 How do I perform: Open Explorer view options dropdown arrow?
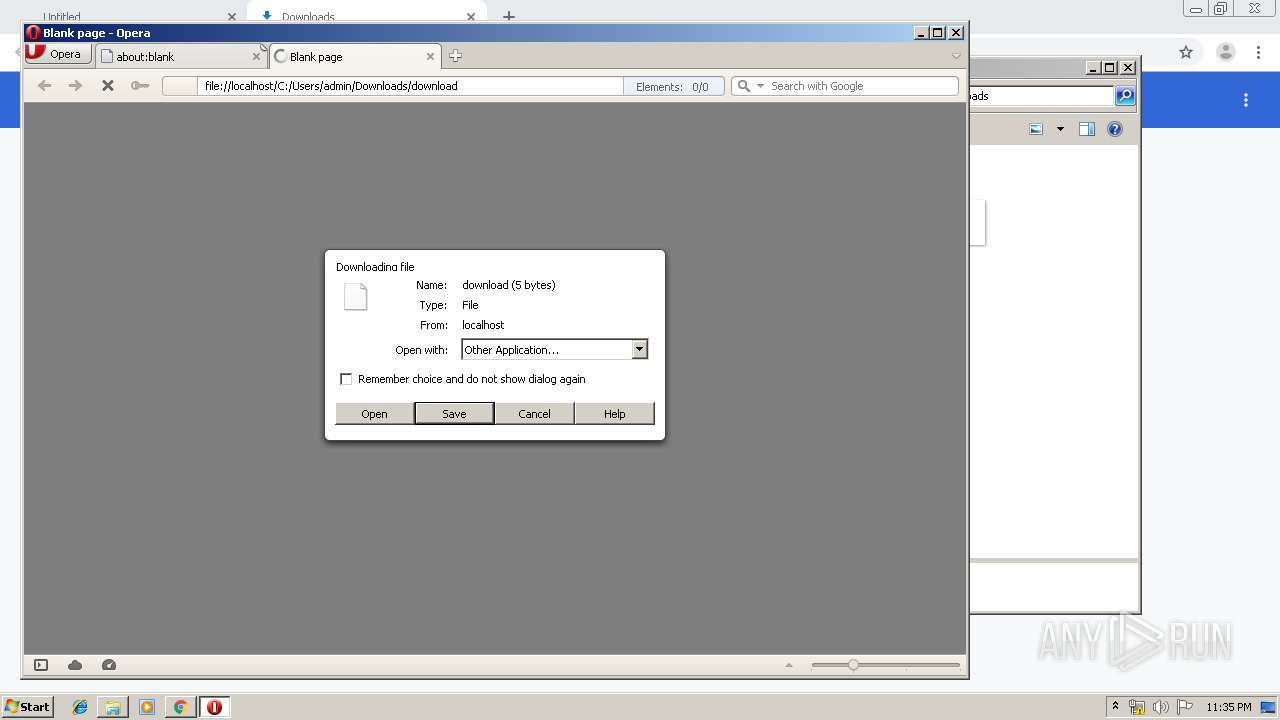1060,129
